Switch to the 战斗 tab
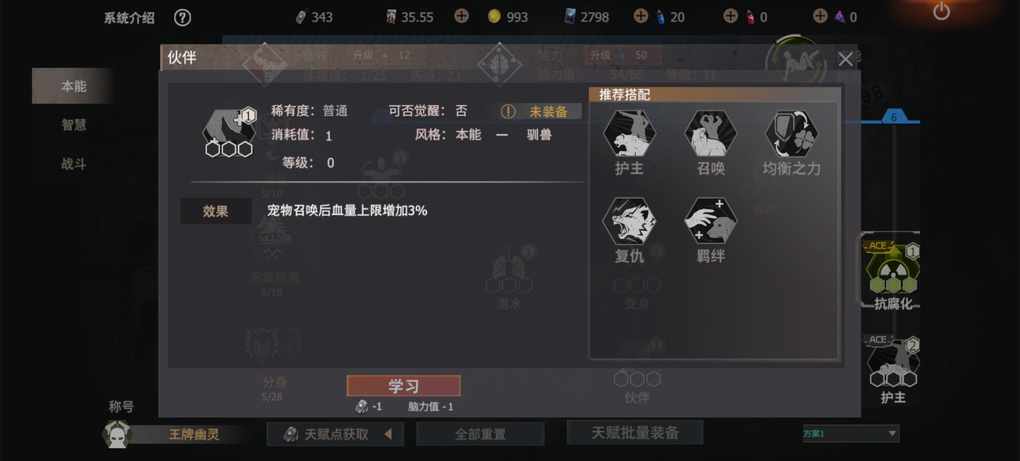This screenshot has height=461, width=1020. point(74,164)
